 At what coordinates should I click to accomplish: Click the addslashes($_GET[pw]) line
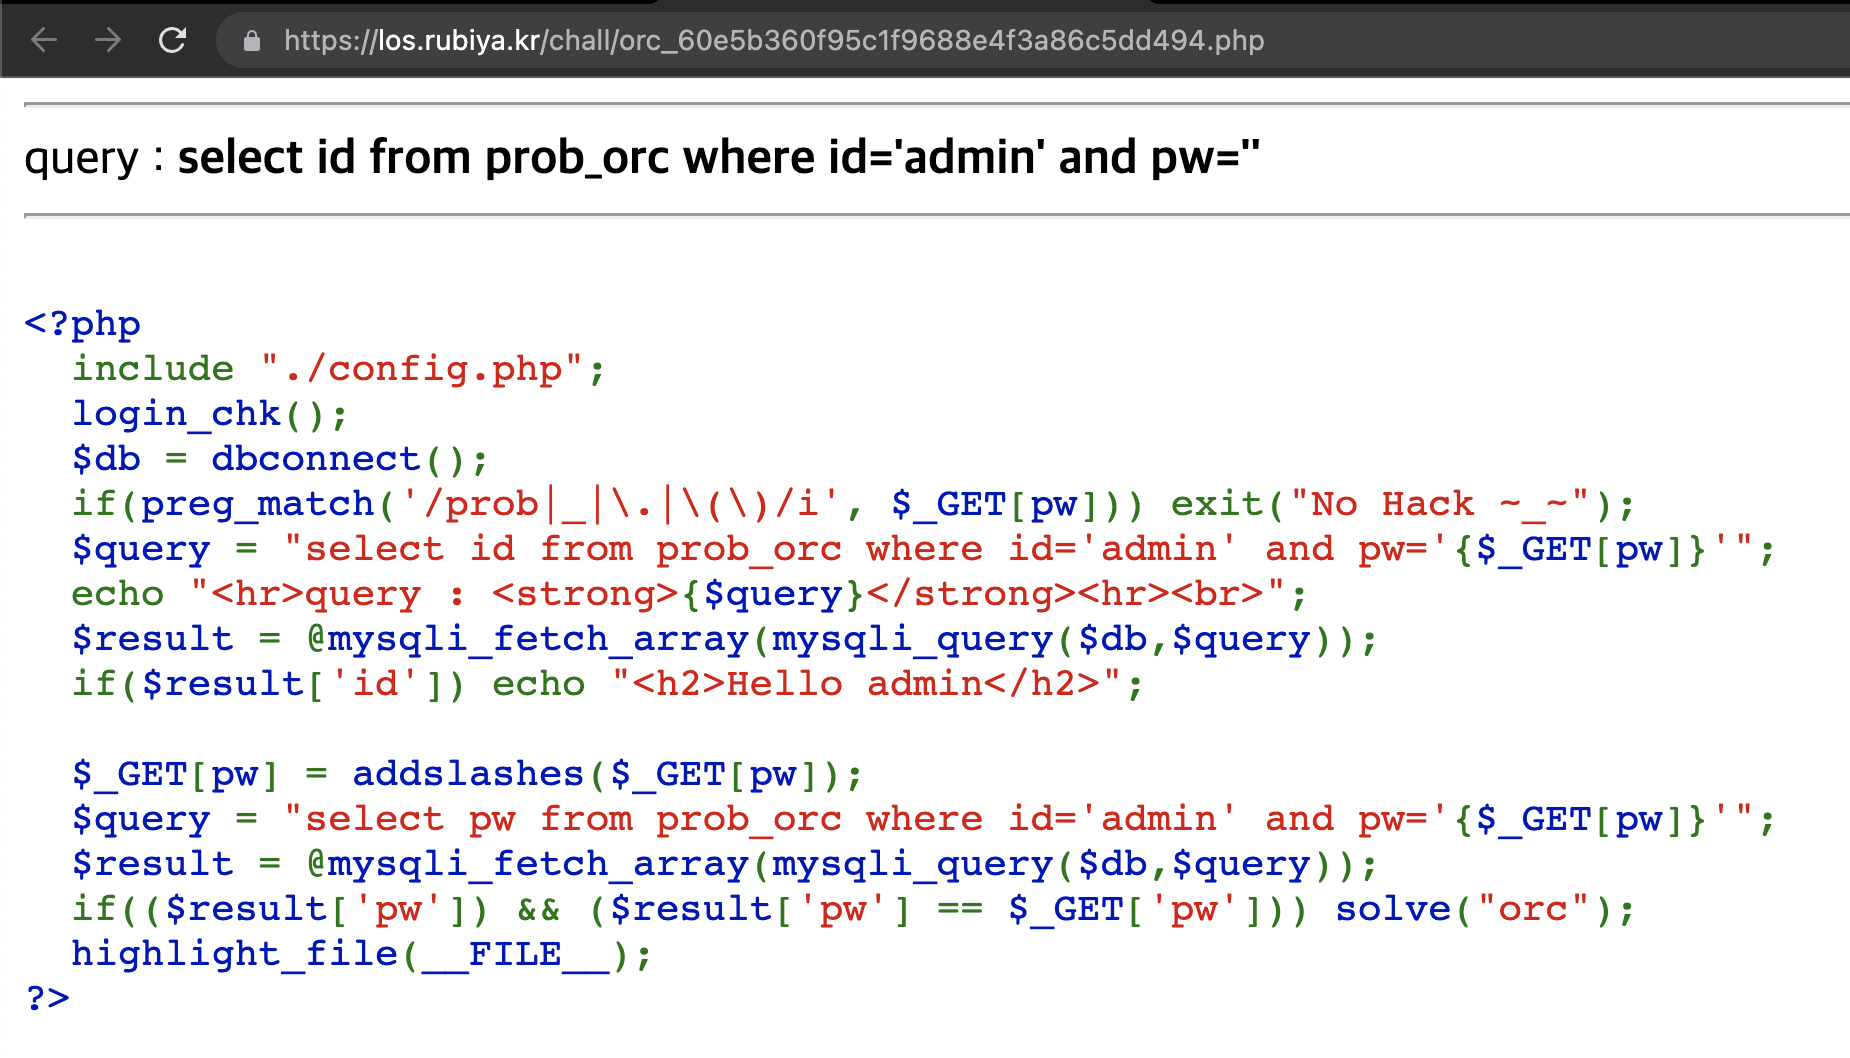(467, 774)
